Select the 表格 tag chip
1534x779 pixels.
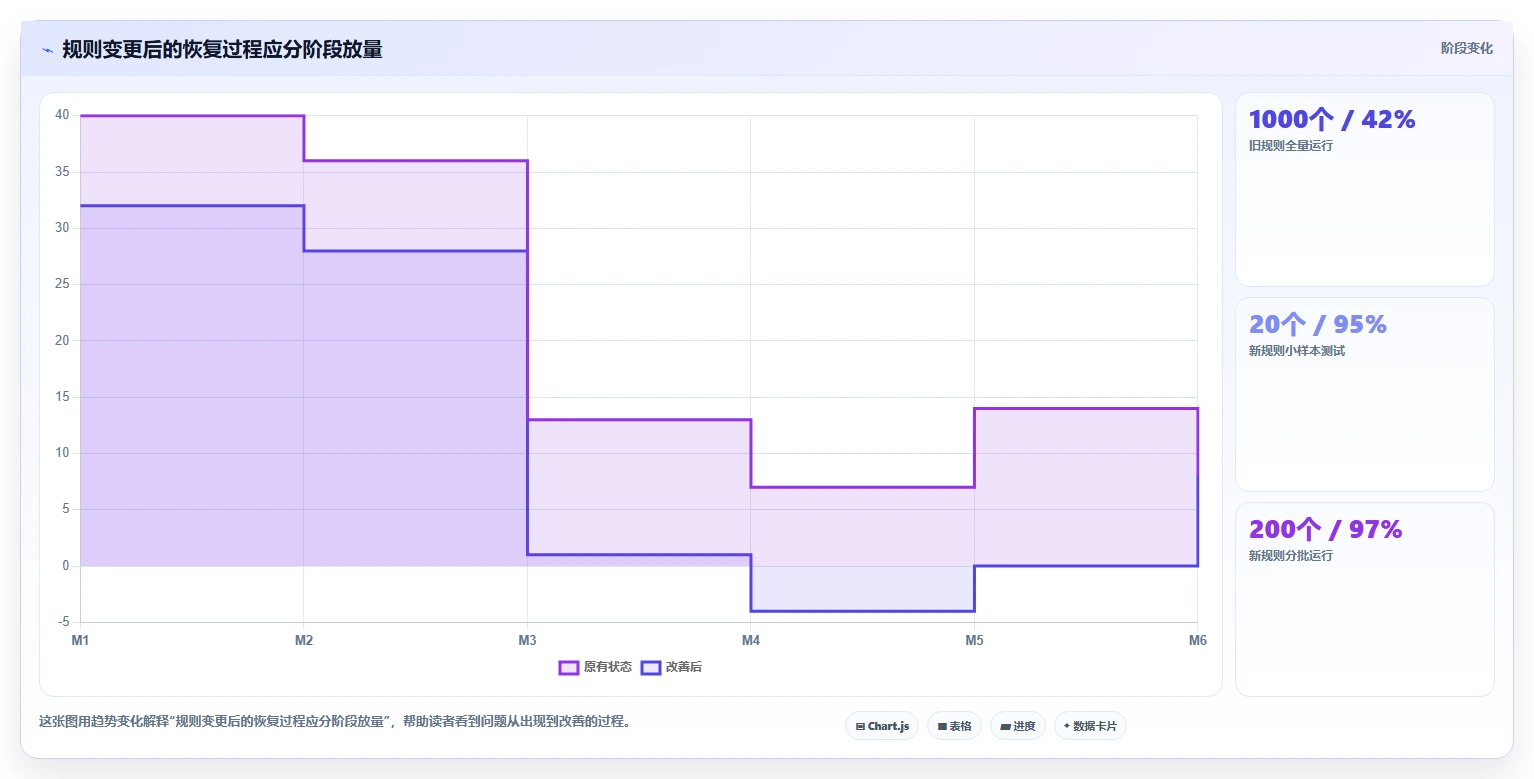point(954,726)
